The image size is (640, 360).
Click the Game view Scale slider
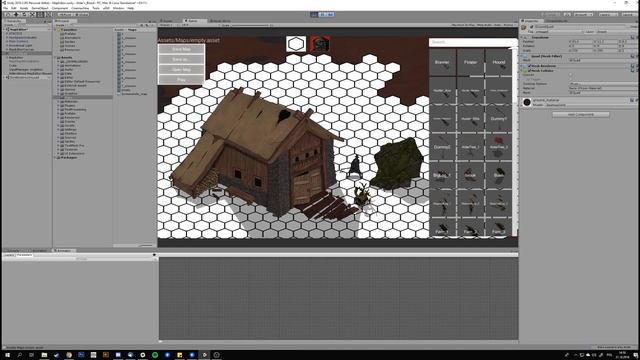[x=251, y=25]
